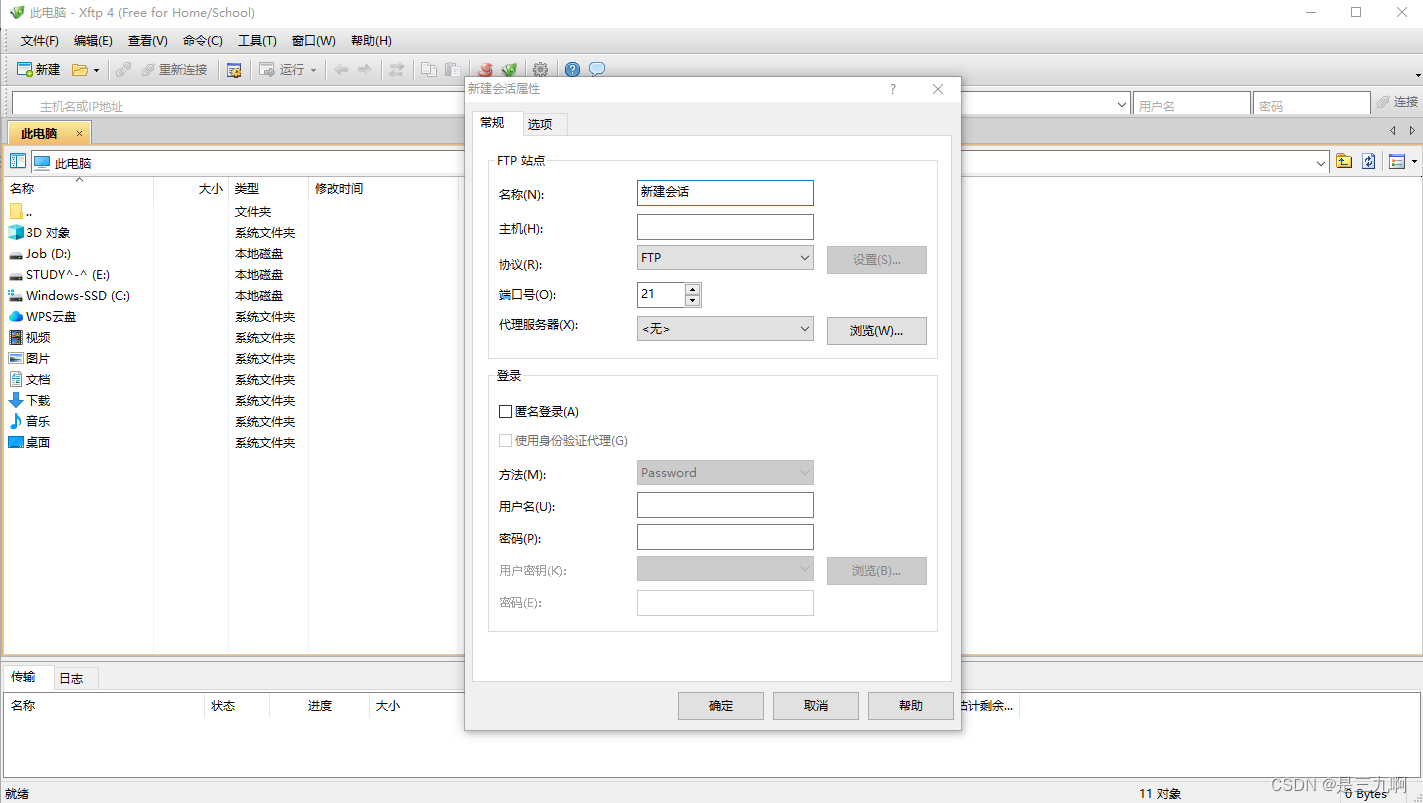The height and width of the screenshot is (803, 1423).
Task: Open the 代理服务器 proxy server dropdown
Action: (724, 328)
